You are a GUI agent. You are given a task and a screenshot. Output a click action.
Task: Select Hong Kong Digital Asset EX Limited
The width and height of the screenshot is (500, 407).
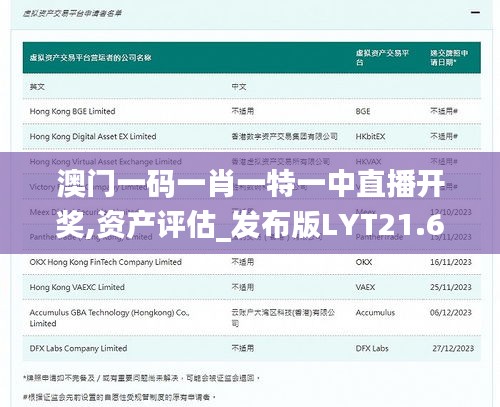tap(93, 136)
